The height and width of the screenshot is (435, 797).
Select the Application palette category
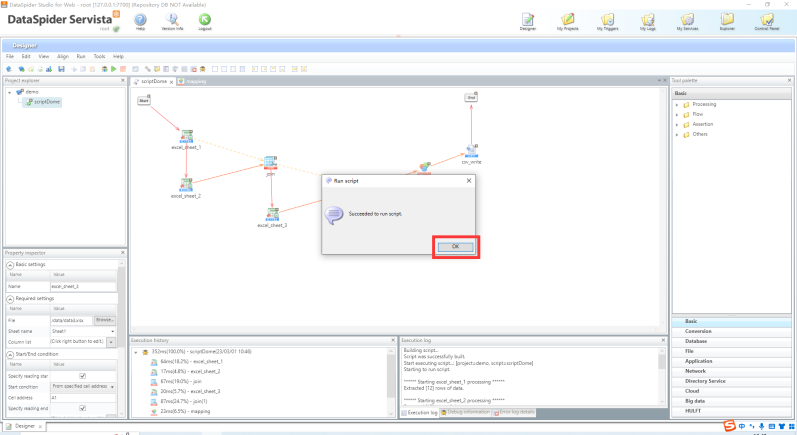(731, 361)
